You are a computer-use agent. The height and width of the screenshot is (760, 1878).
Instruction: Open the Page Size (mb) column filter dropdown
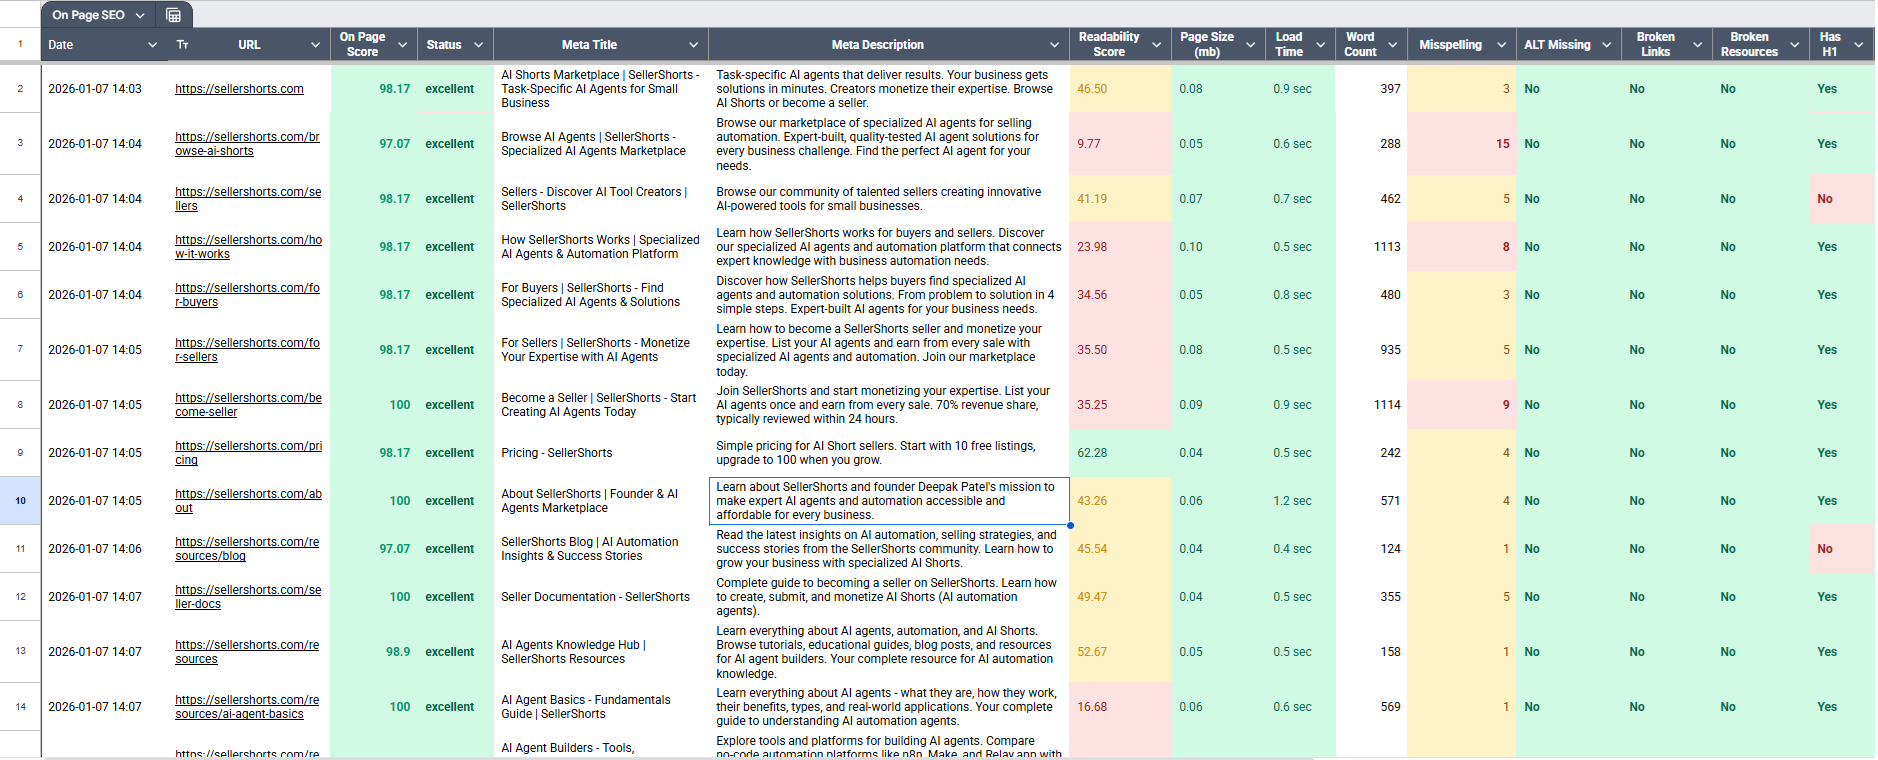1250,45
